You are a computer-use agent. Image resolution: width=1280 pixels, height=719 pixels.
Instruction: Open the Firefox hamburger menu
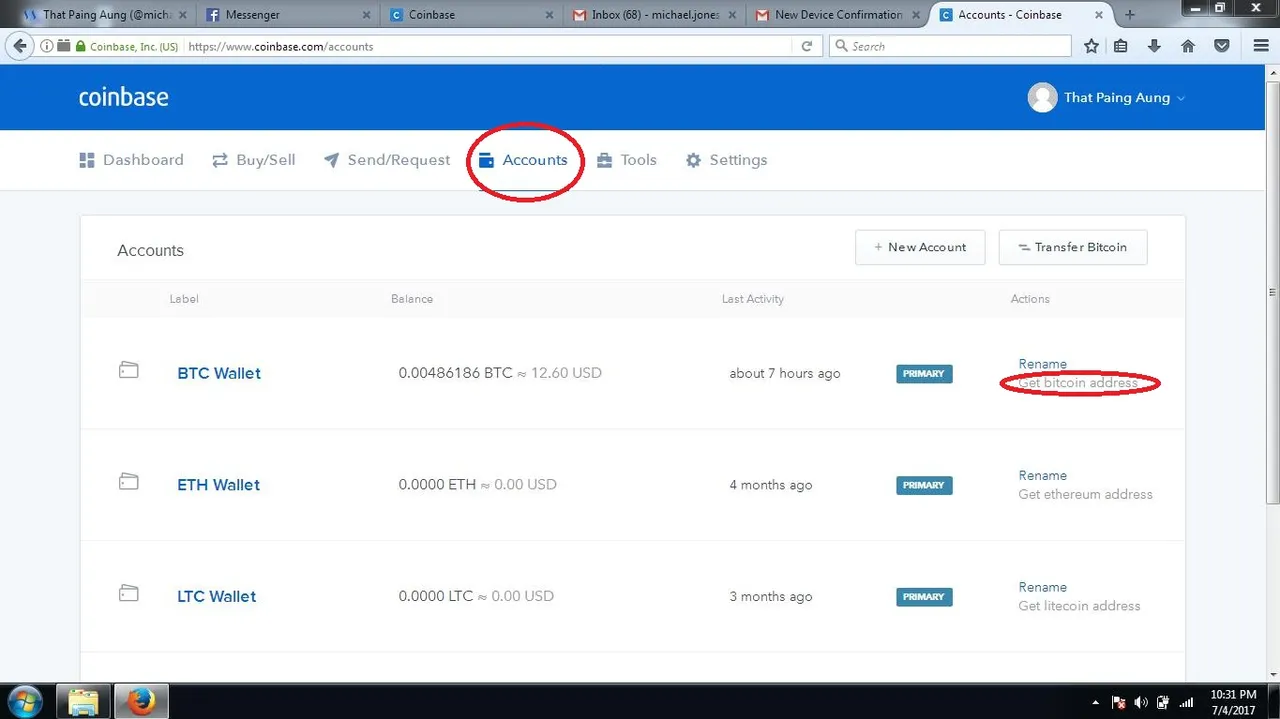(x=1261, y=46)
